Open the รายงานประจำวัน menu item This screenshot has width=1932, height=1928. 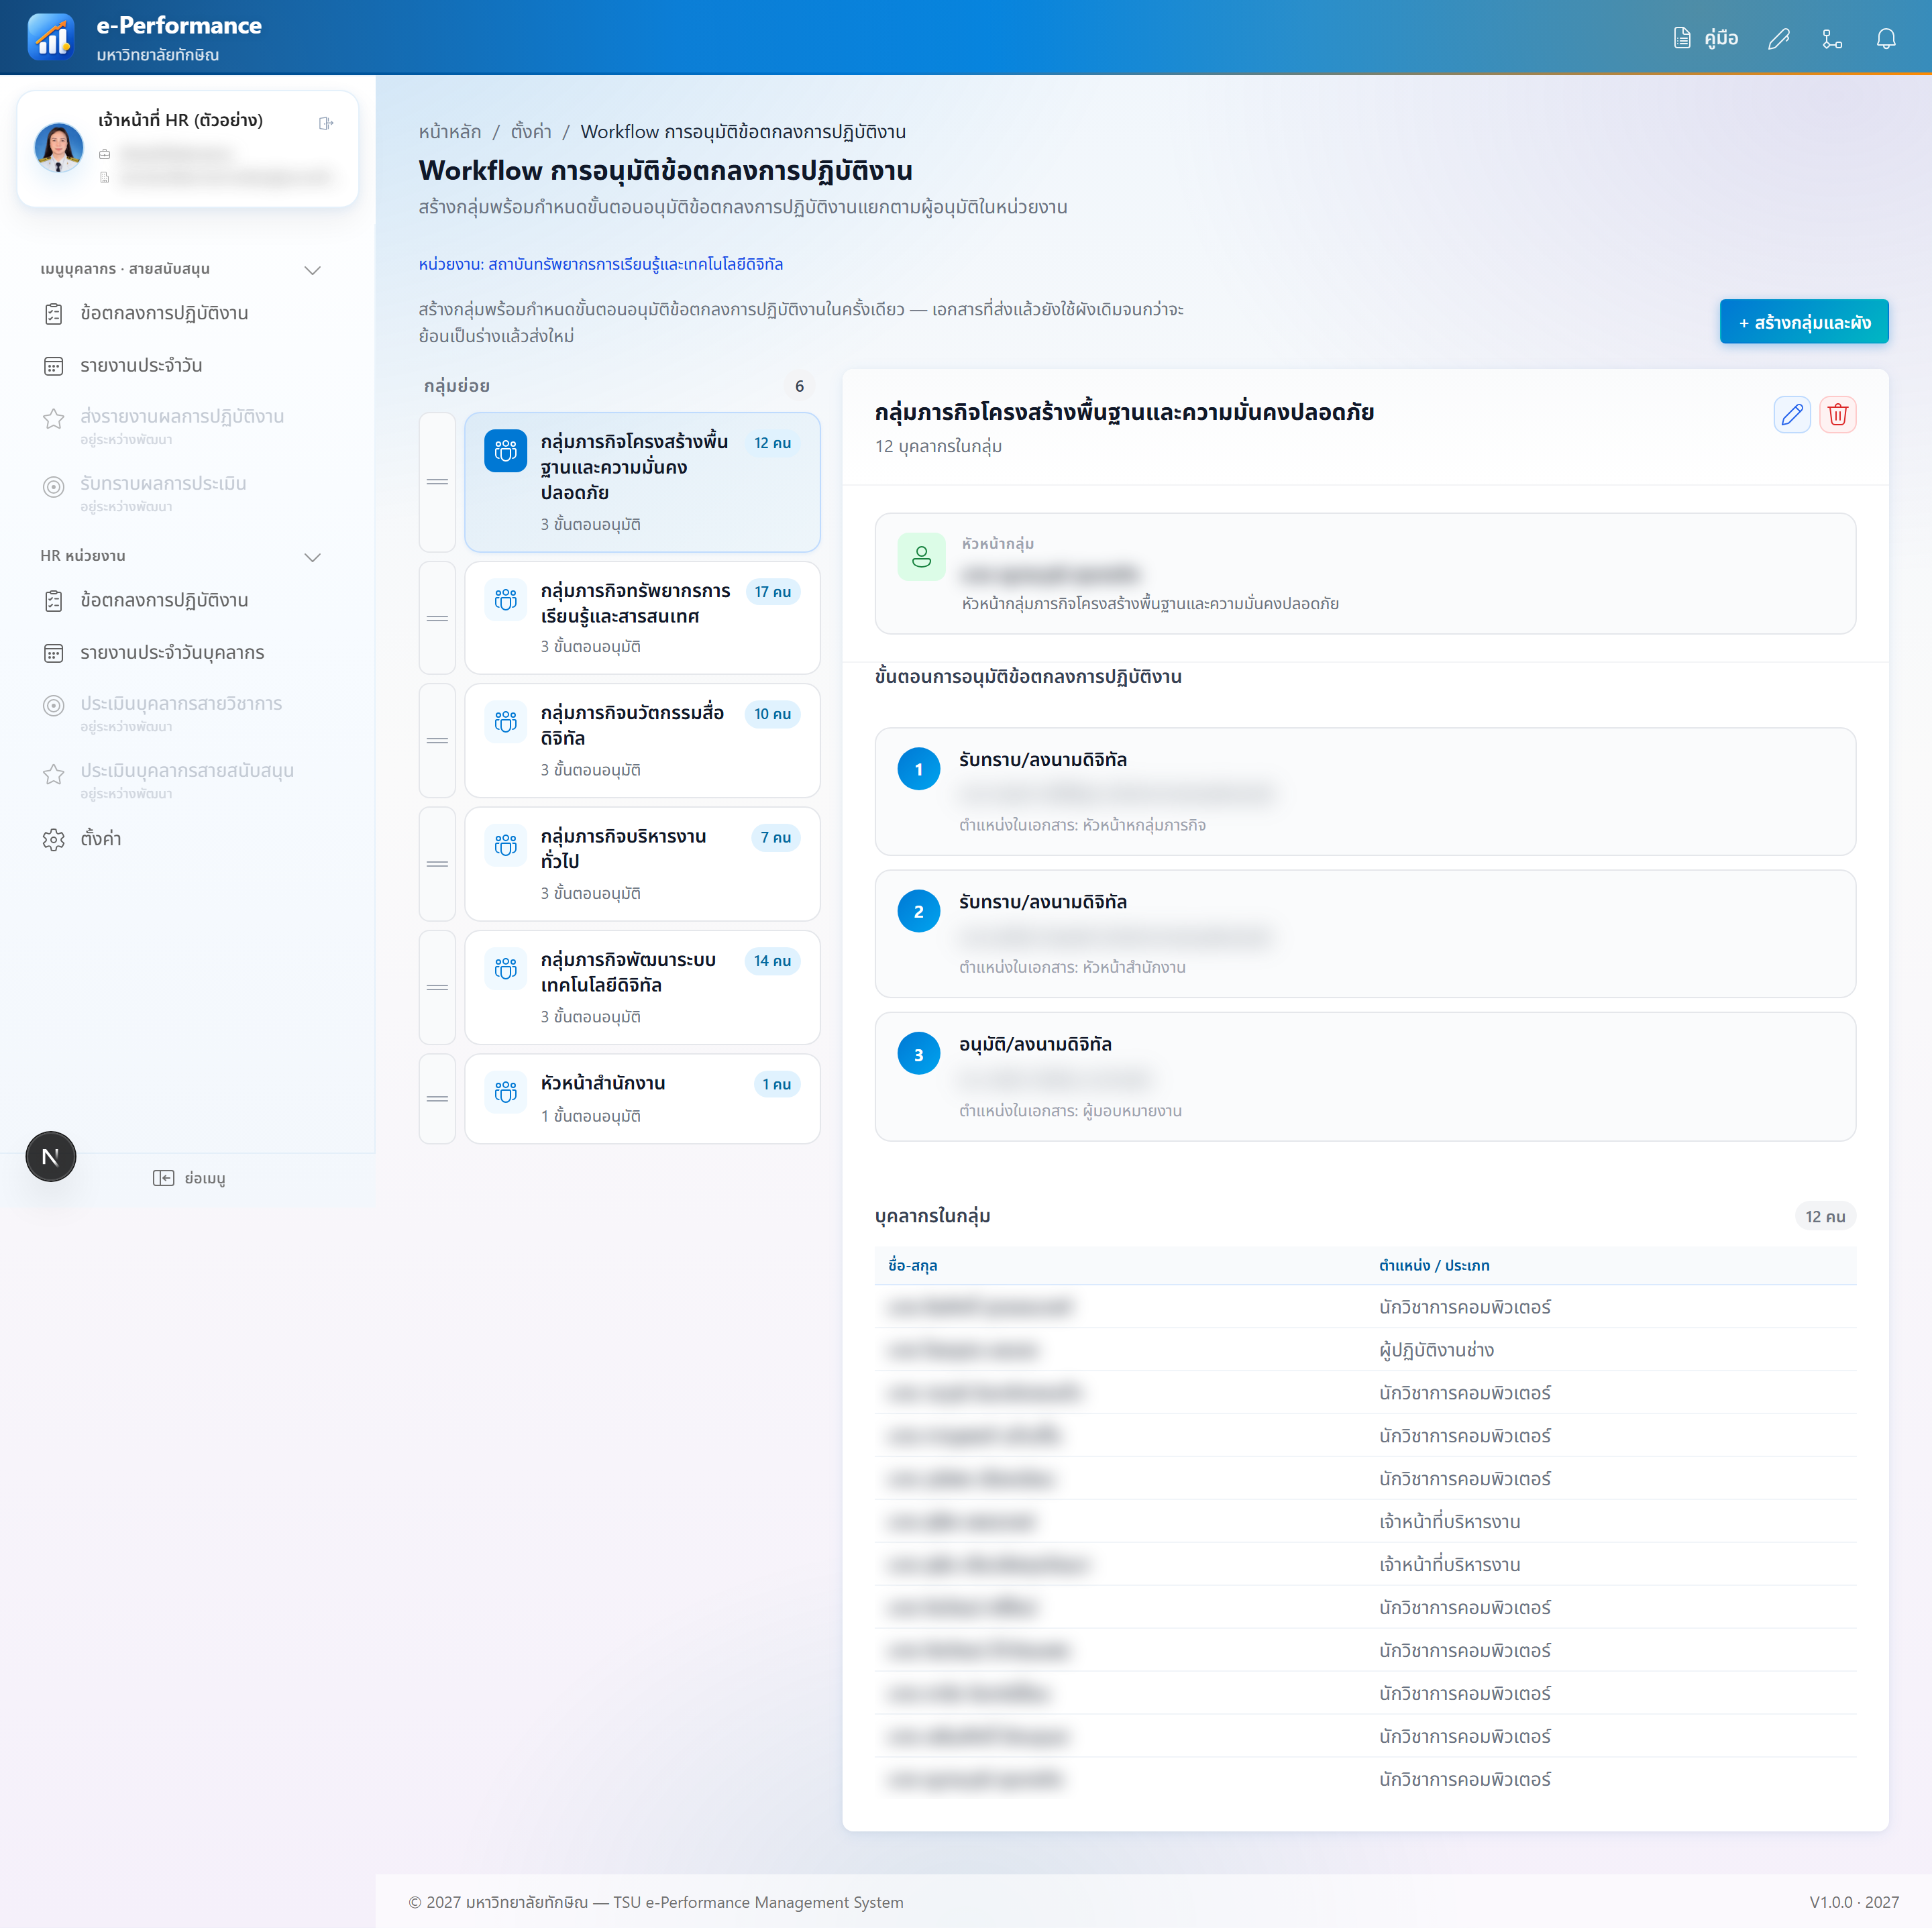pos(141,365)
